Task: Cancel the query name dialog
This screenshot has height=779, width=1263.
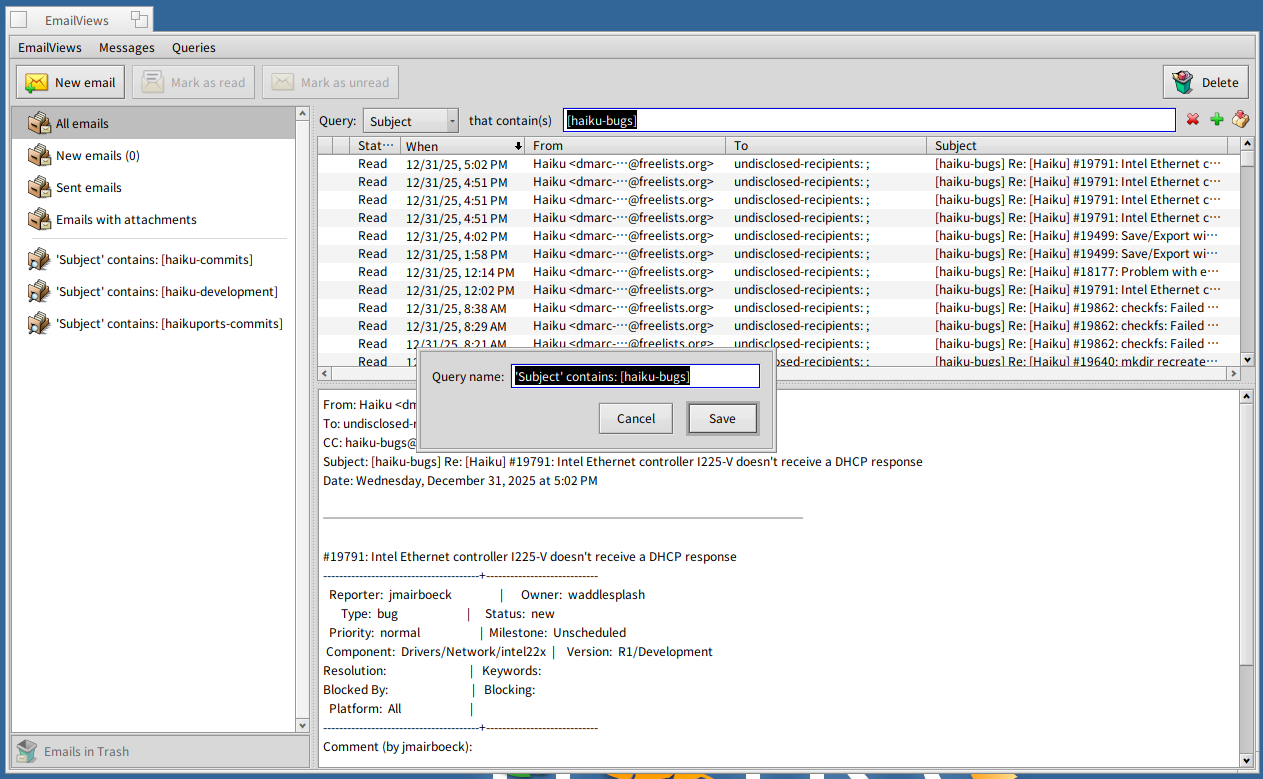Action: (635, 419)
